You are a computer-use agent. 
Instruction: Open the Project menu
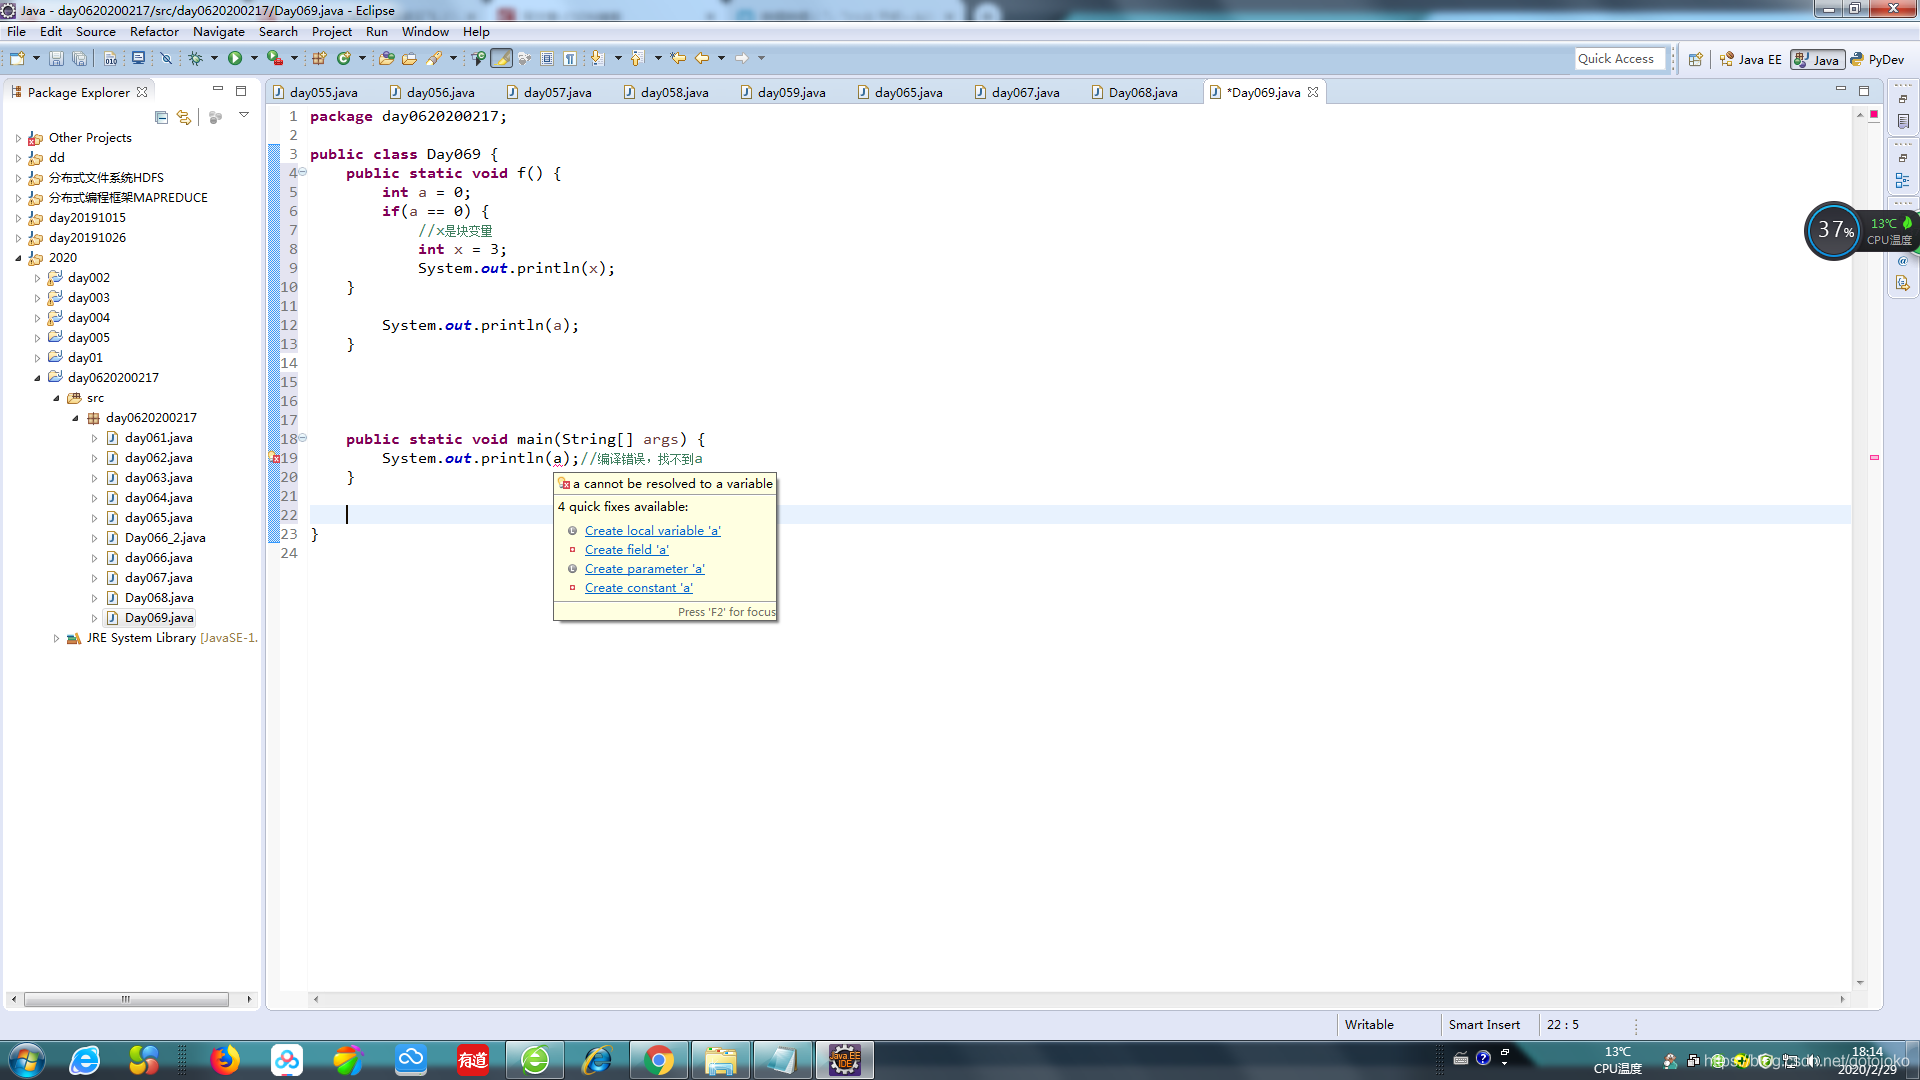[x=331, y=32]
